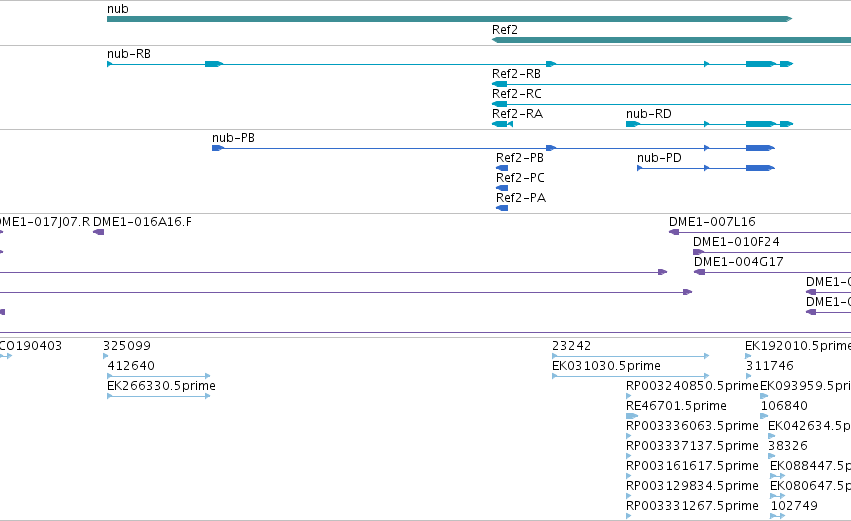Select the 325099 EST arrow glyph
851x521 pixels.
106,356
